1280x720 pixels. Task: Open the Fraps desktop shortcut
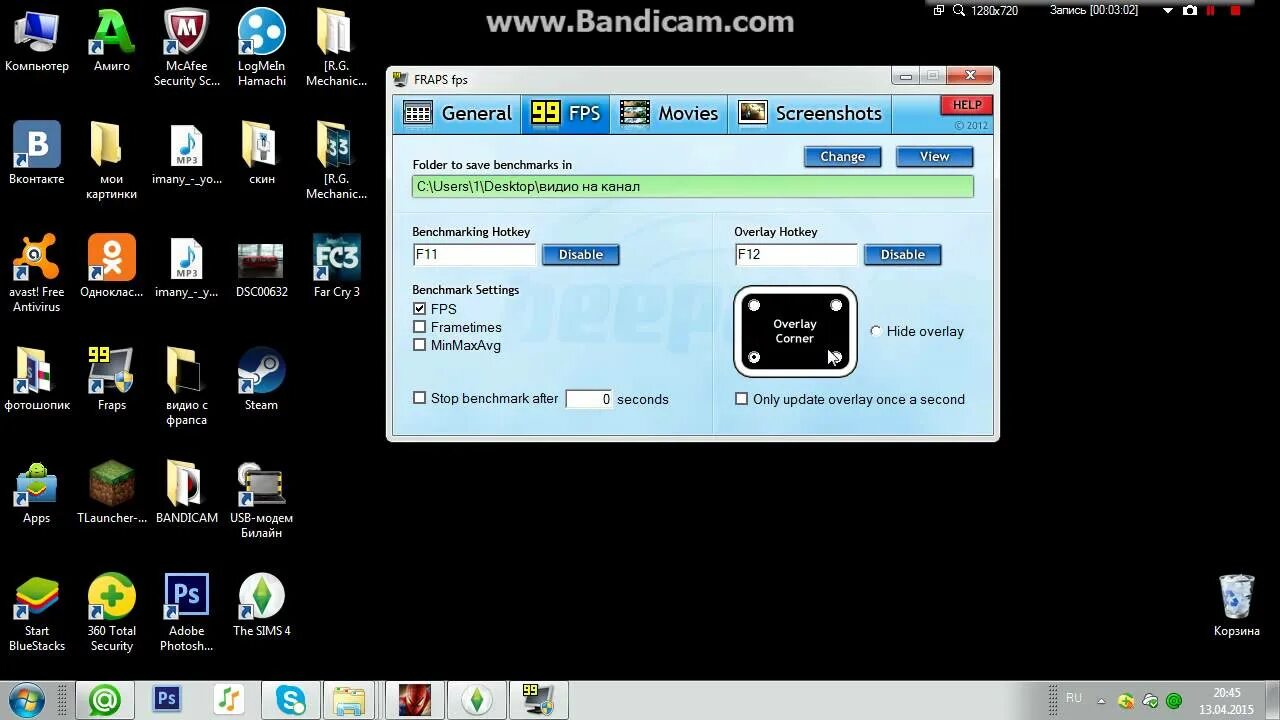click(112, 379)
